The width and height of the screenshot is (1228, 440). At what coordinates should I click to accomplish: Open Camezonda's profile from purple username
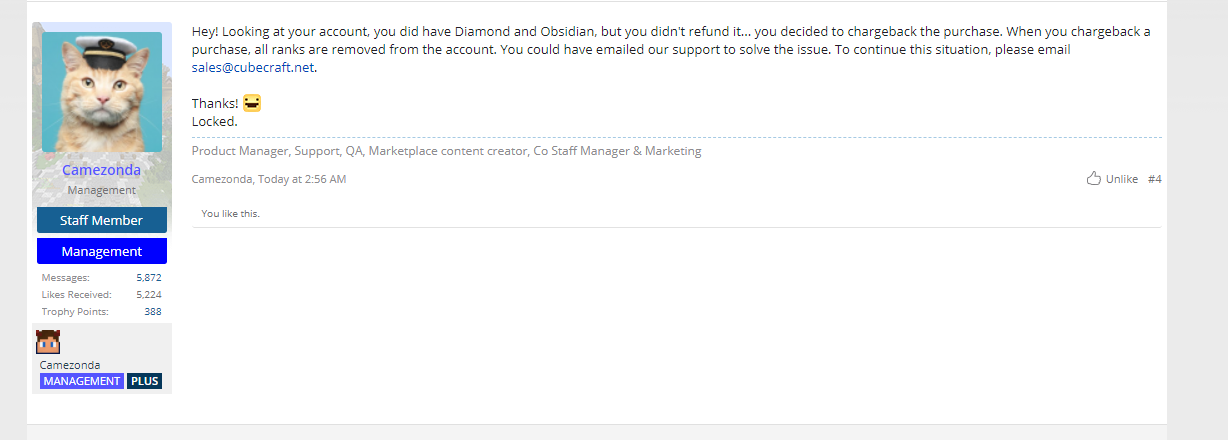[102, 170]
